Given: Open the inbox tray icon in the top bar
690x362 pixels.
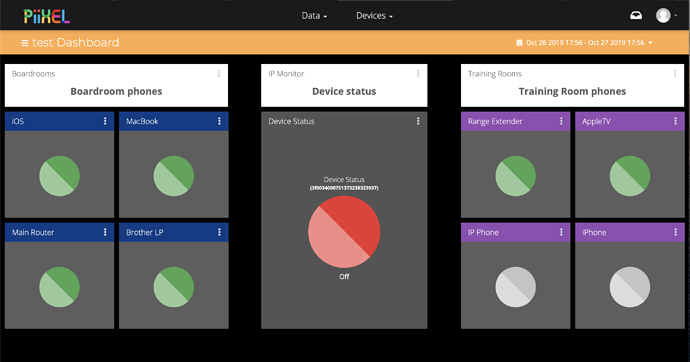Looking at the screenshot, I should (x=636, y=16).
